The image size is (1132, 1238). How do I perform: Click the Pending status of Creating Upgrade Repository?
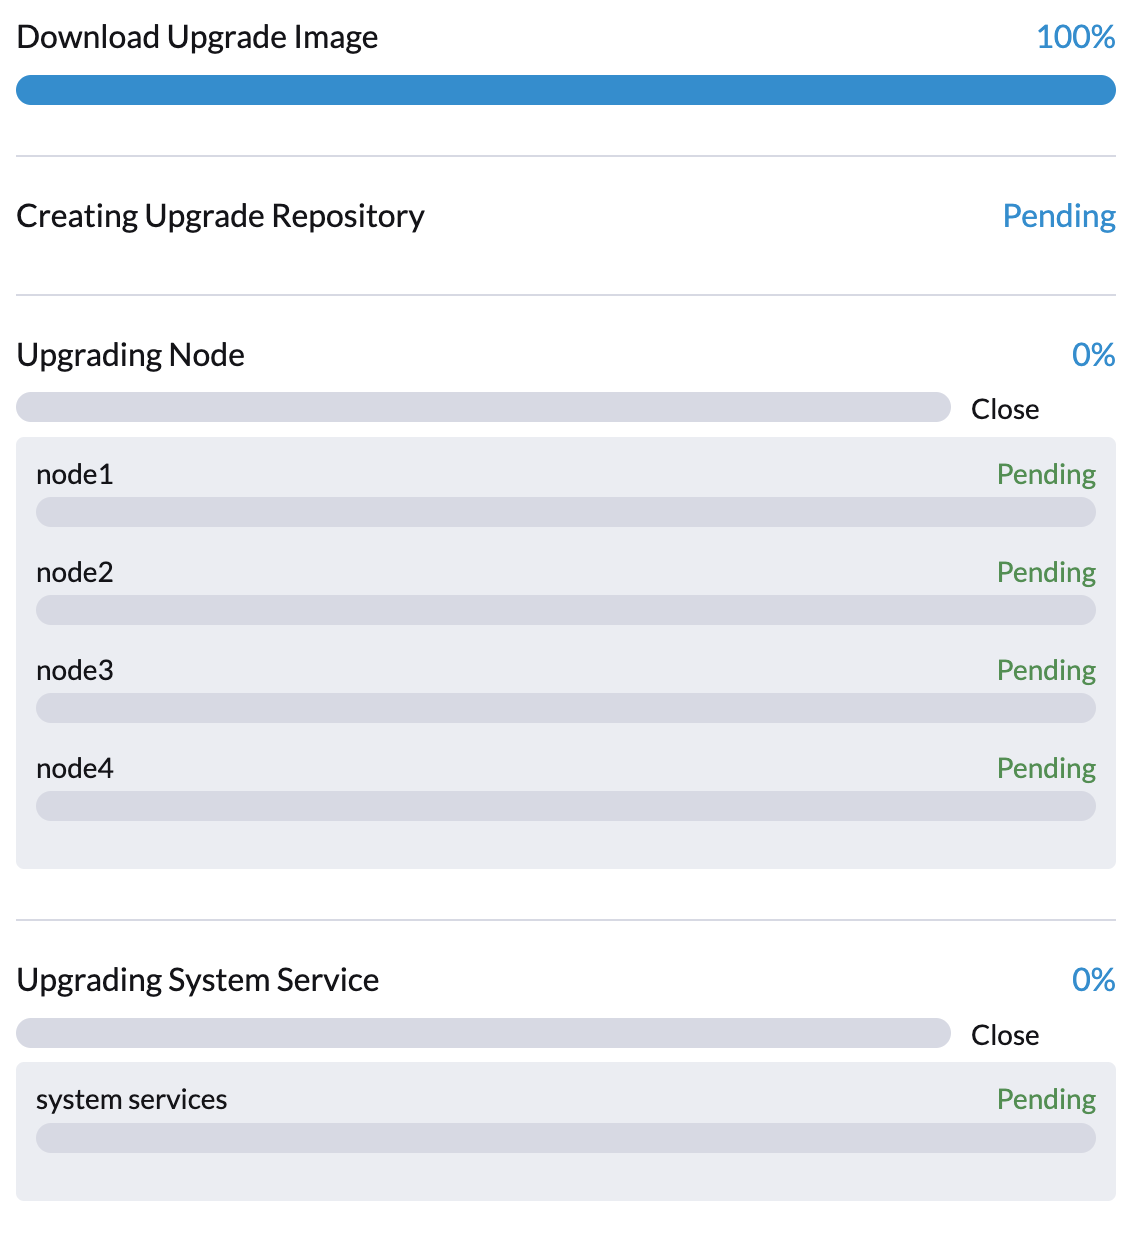click(x=1059, y=216)
